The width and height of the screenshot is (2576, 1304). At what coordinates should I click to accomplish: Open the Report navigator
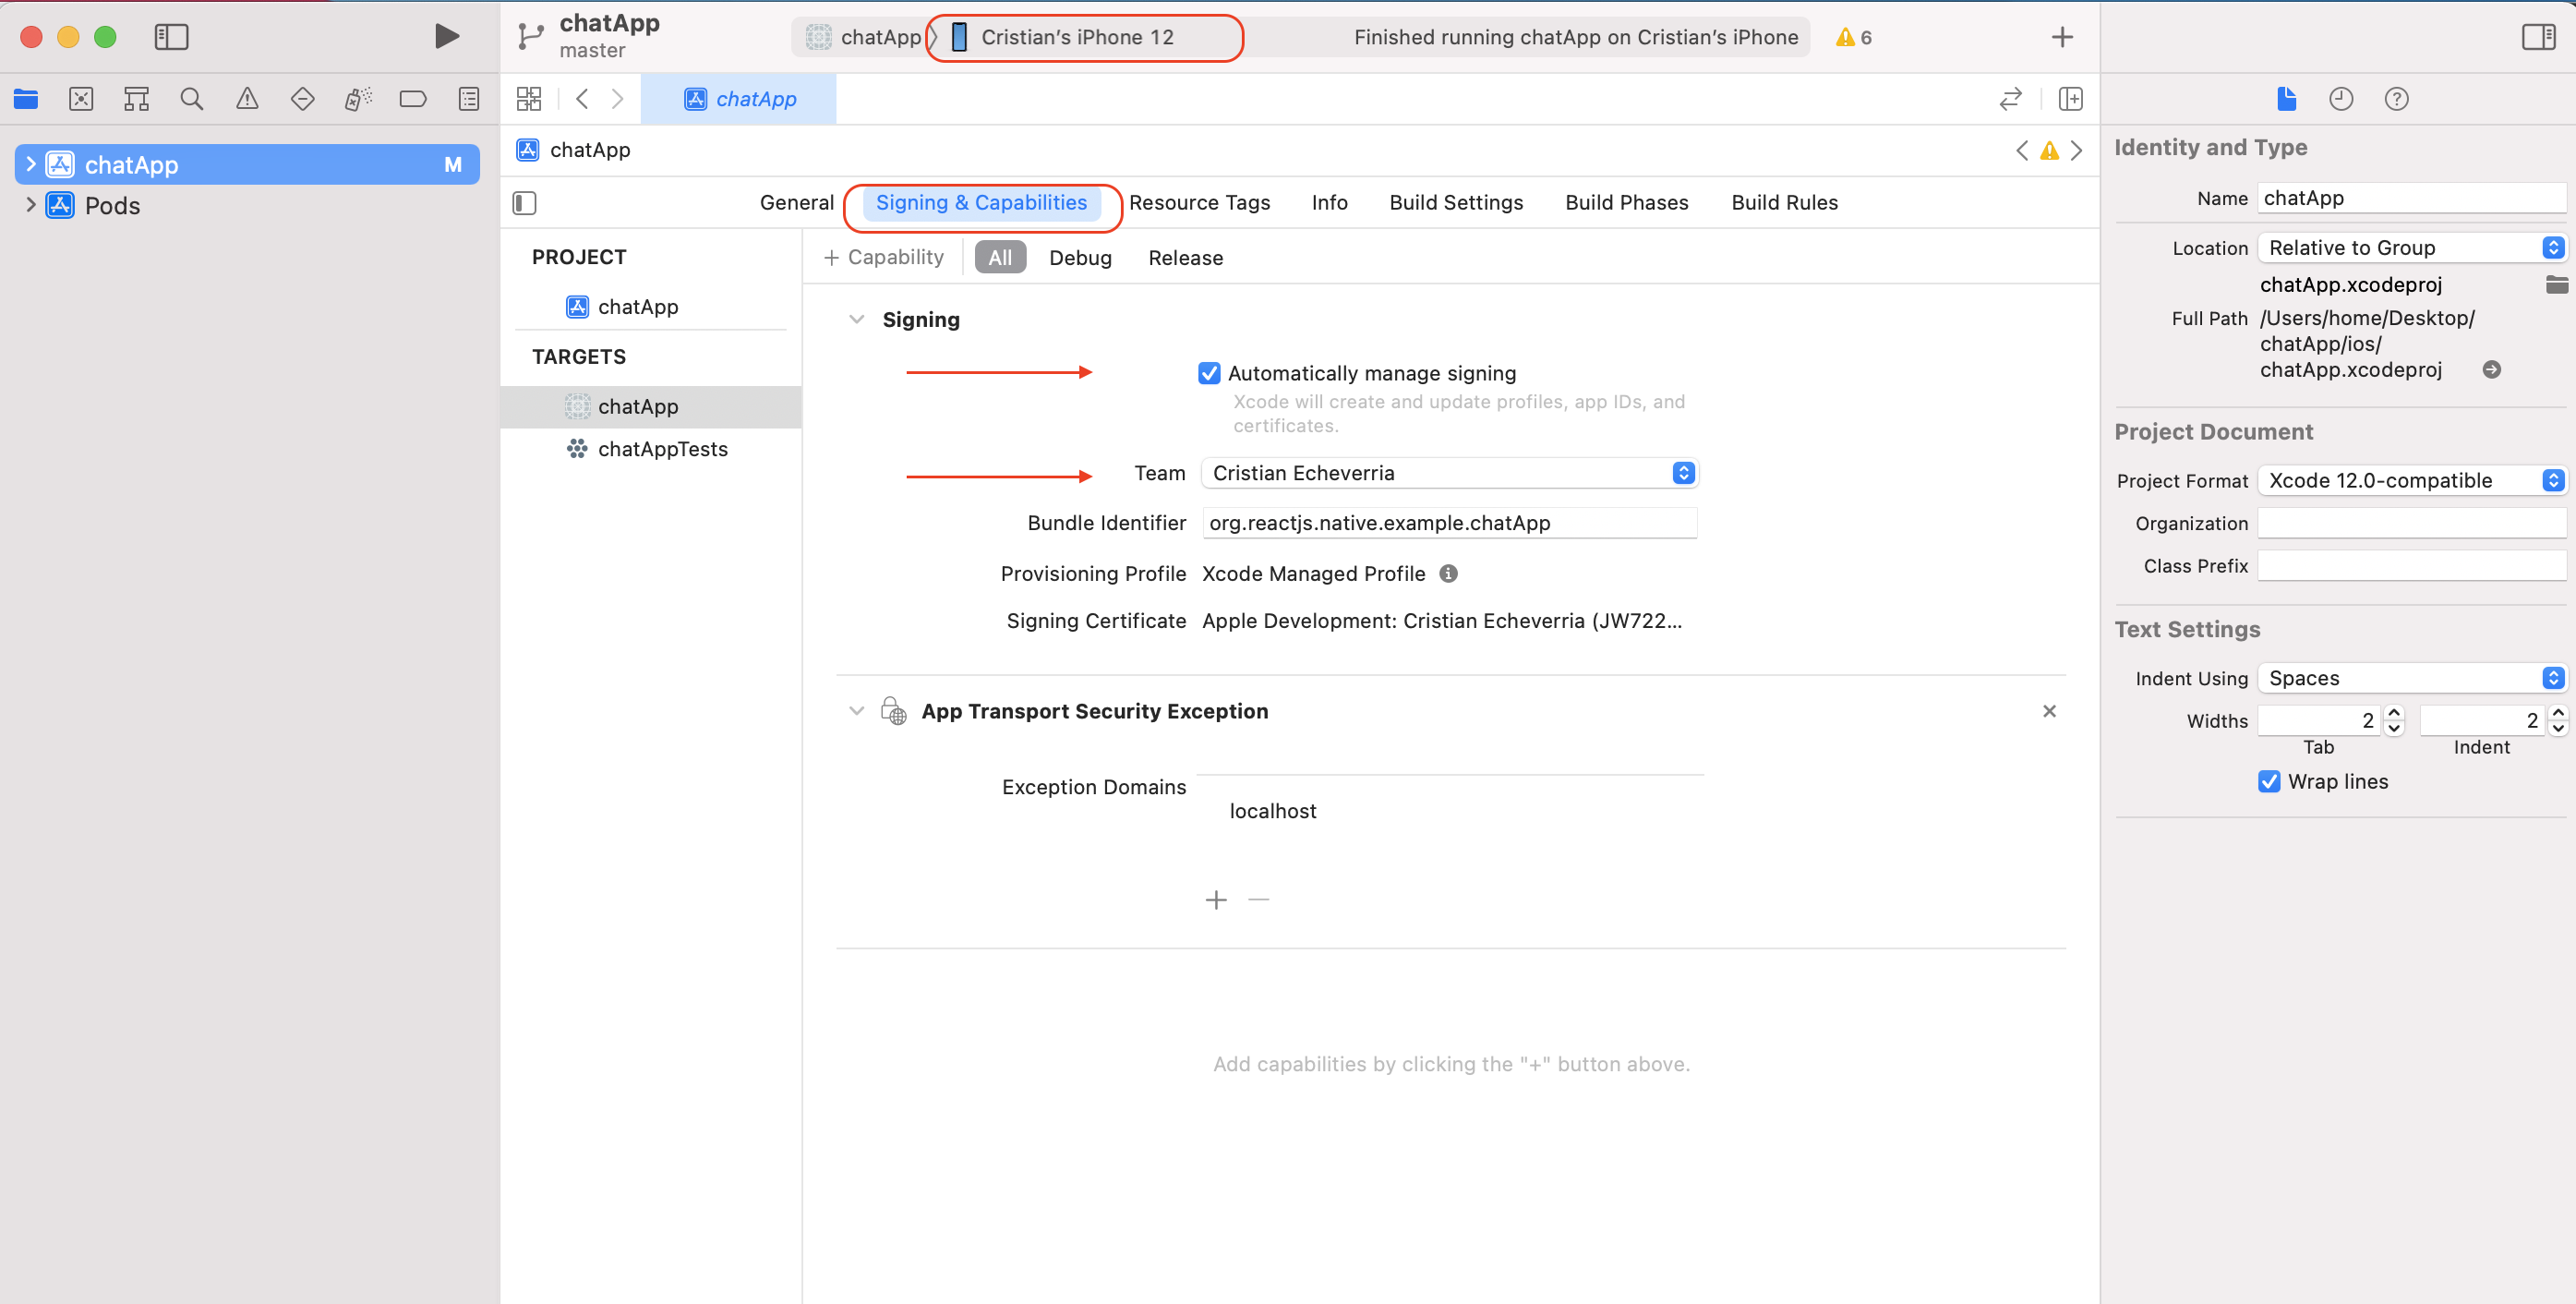click(x=468, y=98)
